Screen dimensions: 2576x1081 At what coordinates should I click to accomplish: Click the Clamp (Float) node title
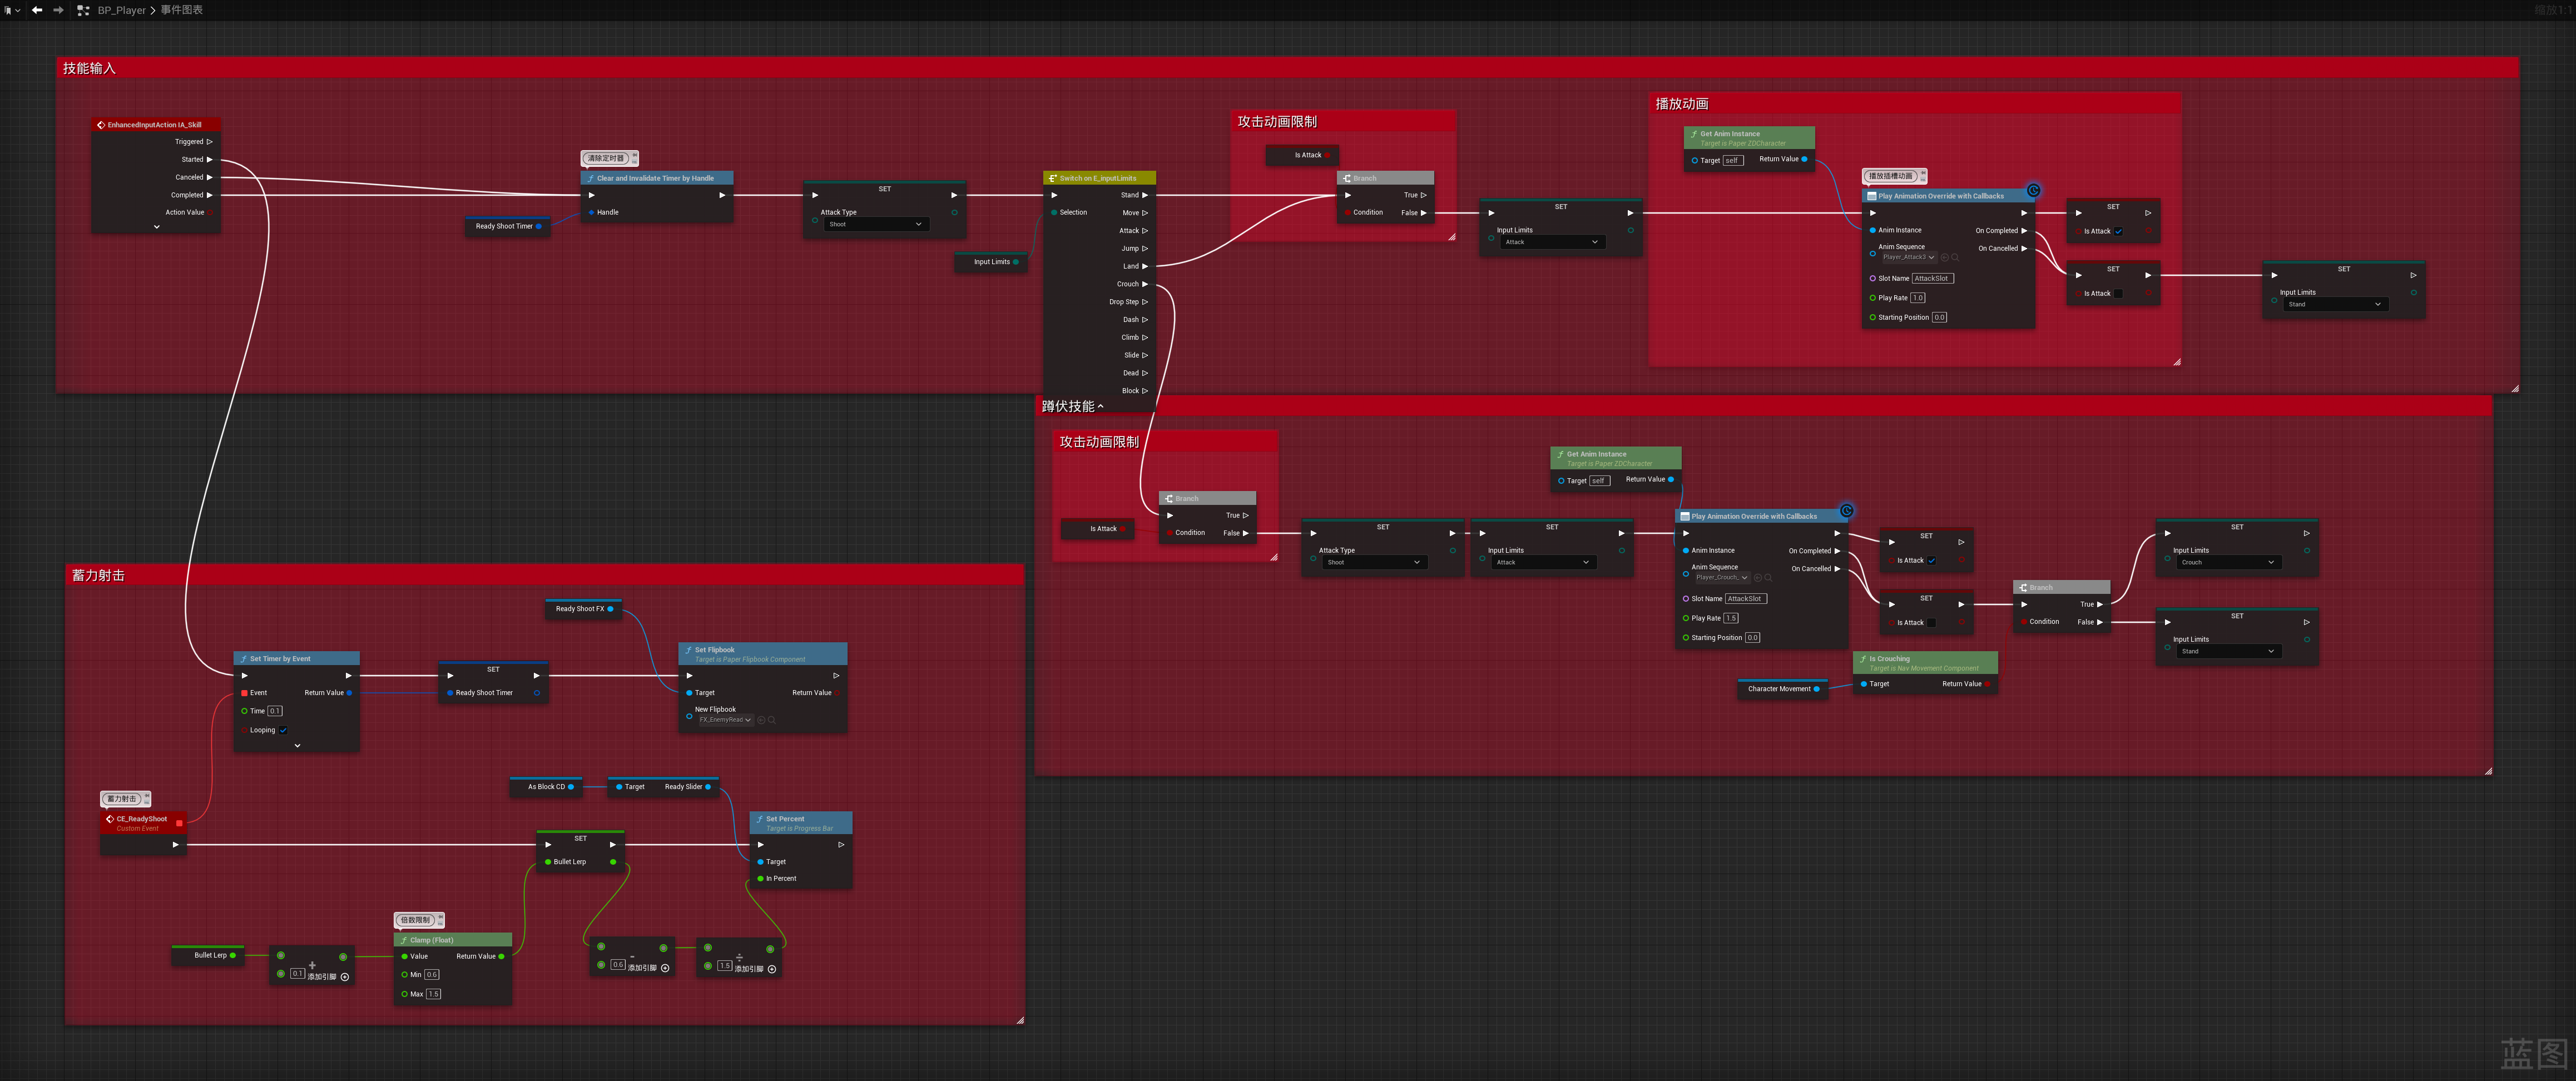coord(432,940)
